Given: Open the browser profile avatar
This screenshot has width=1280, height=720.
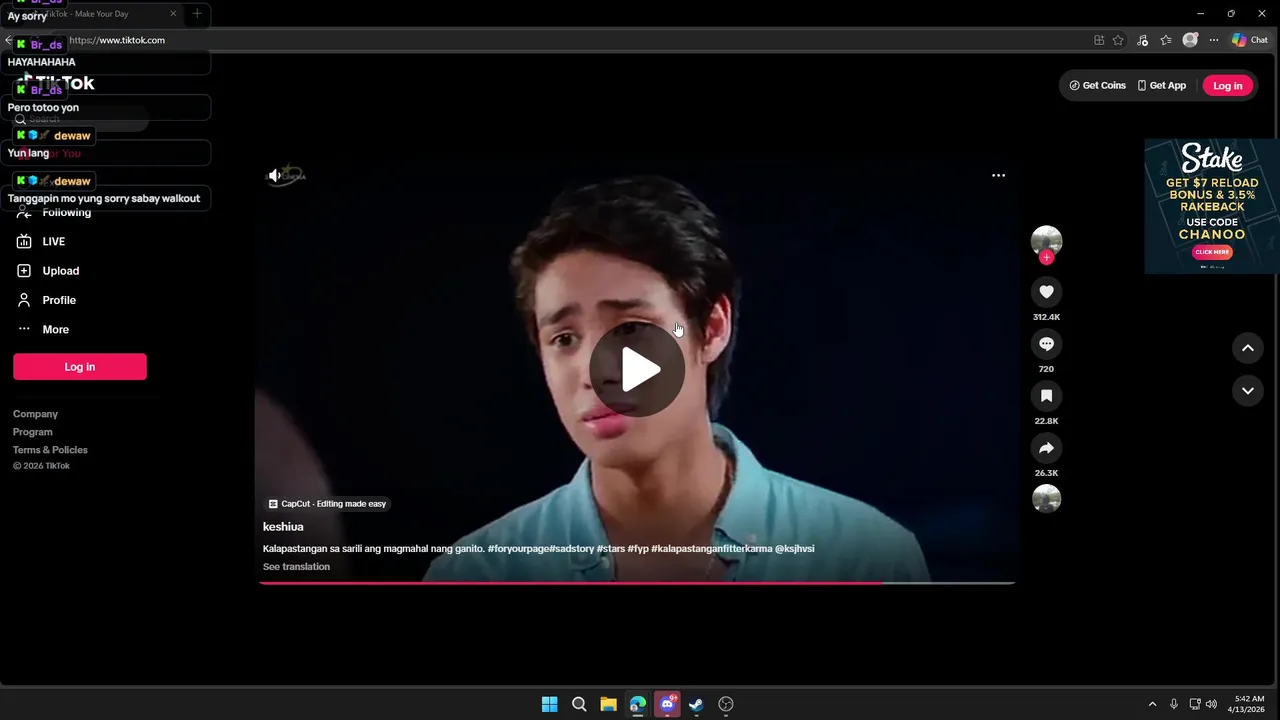Looking at the screenshot, I should click(x=1190, y=40).
